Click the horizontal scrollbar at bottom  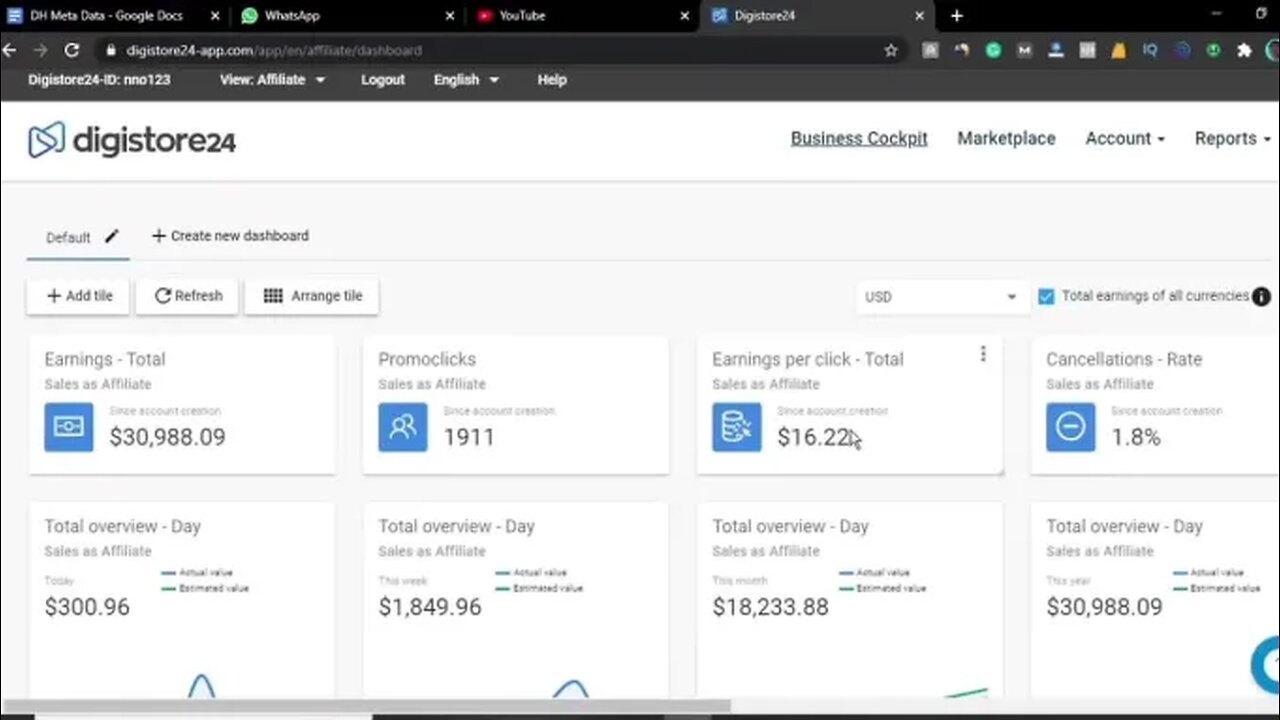point(365,707)
